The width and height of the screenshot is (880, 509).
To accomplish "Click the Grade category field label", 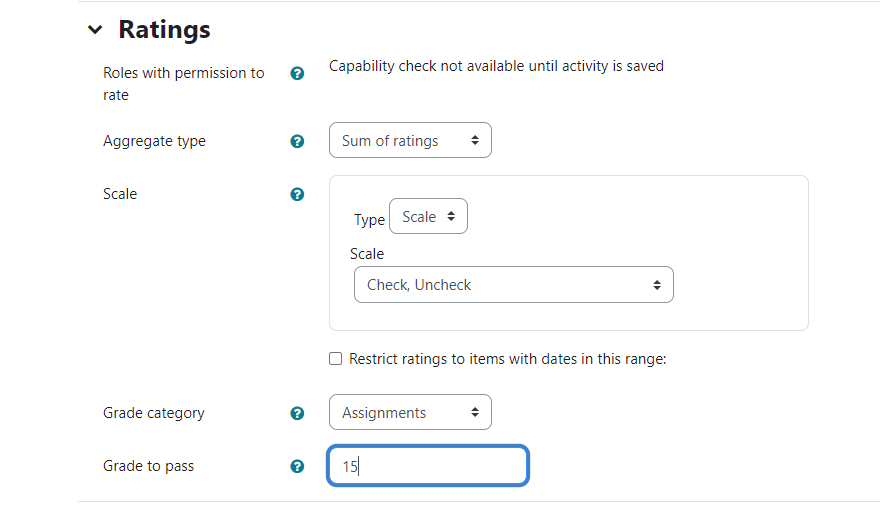I will [153, 413].
